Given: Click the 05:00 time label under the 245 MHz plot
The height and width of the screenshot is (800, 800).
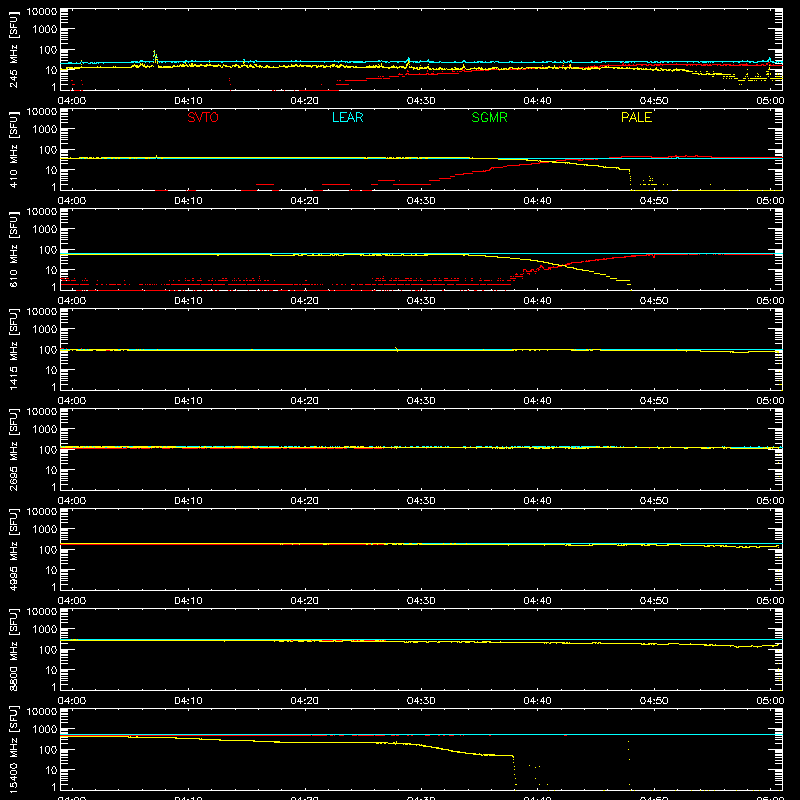Looking at the screenshot, I should point(770,101).
